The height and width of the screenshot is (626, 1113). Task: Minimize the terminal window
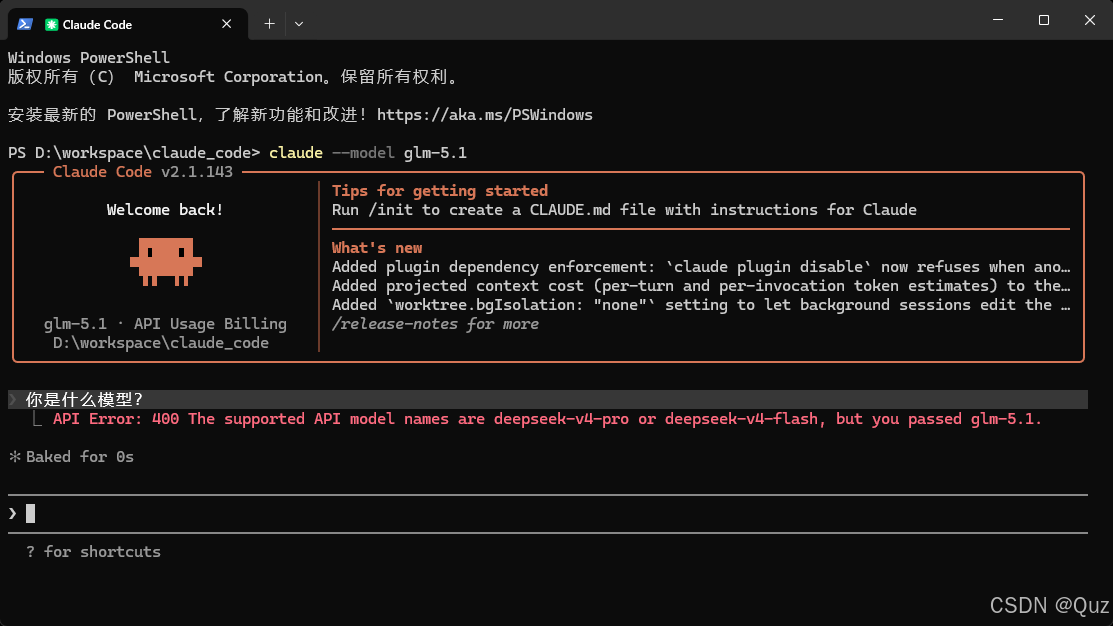998,20
